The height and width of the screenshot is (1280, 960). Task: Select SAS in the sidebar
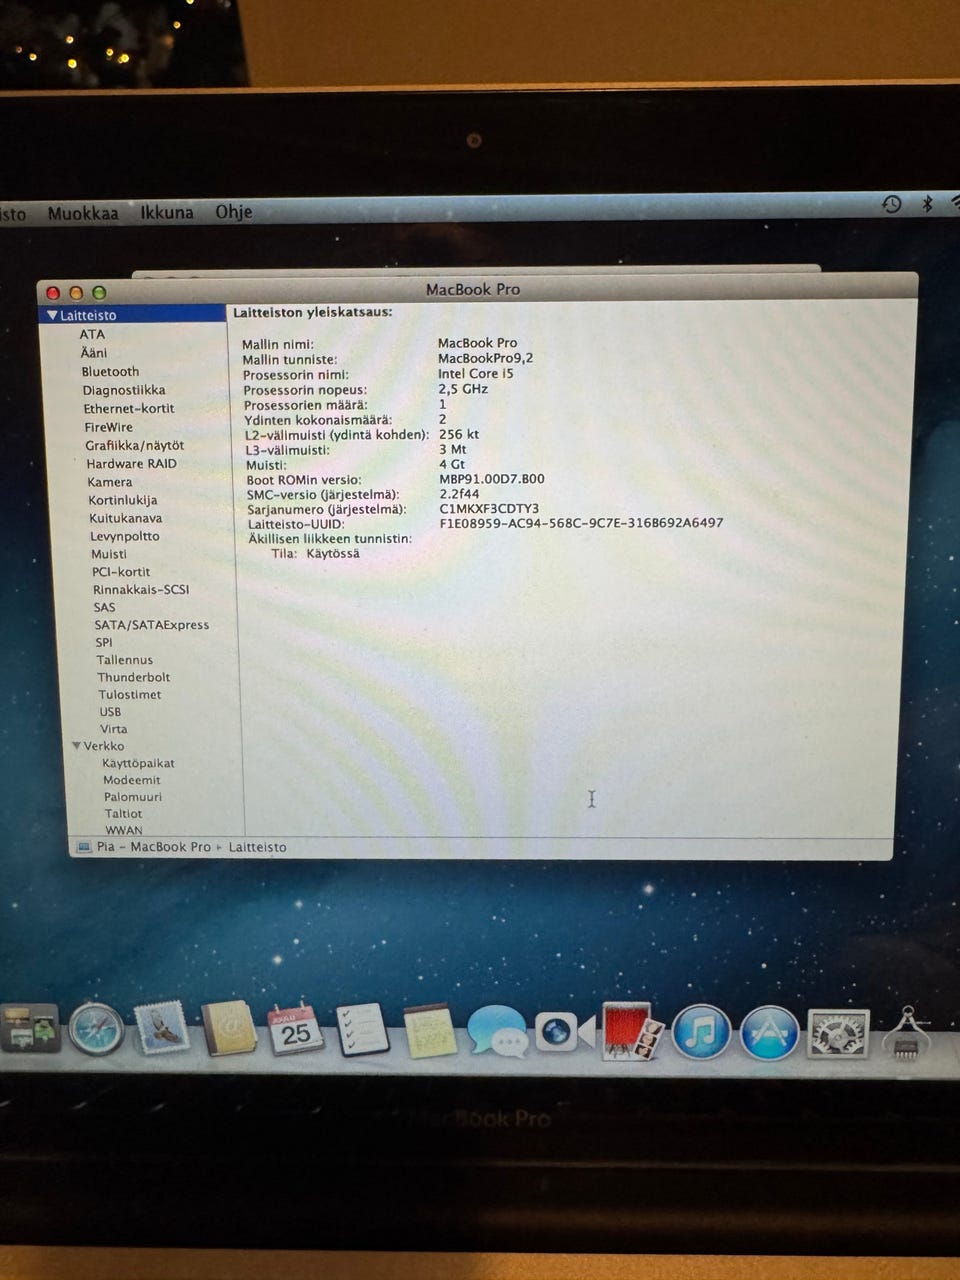[x=104, y=607]
